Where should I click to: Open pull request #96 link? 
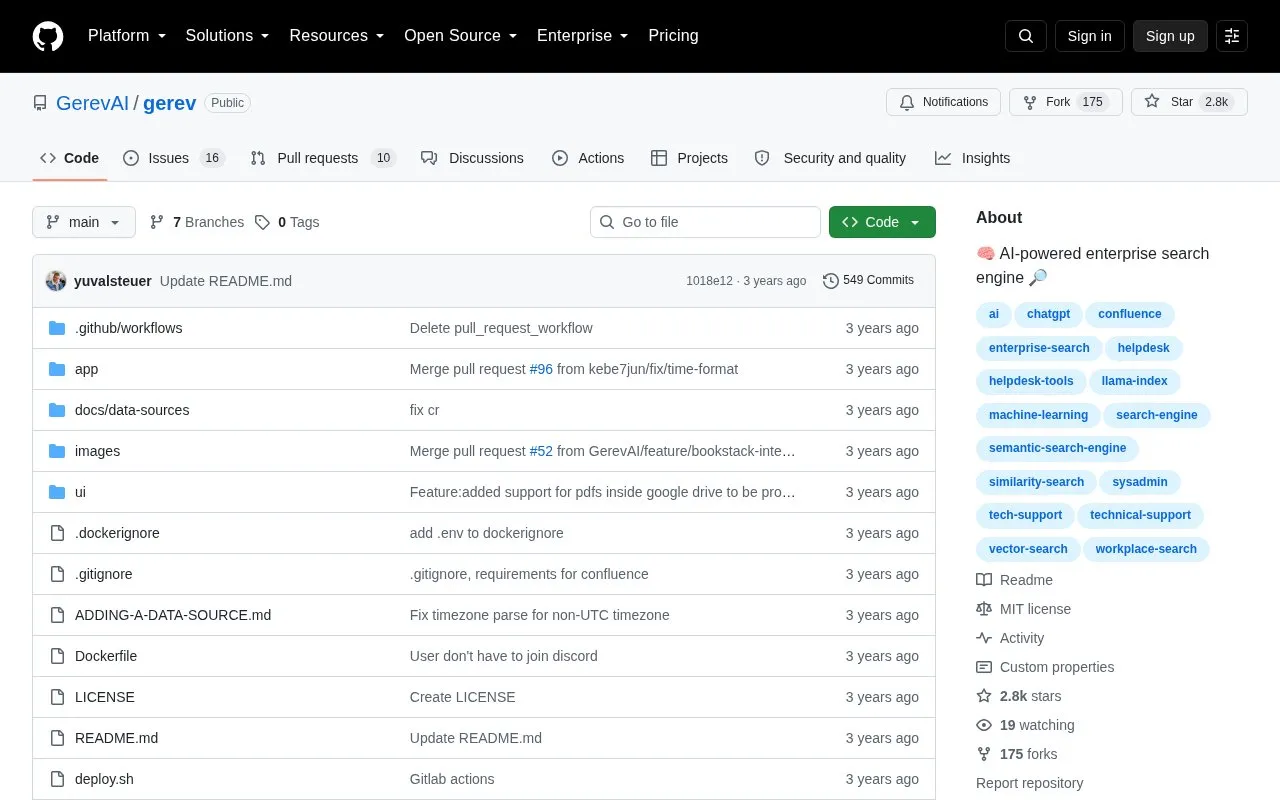click(x=541, y=369)
